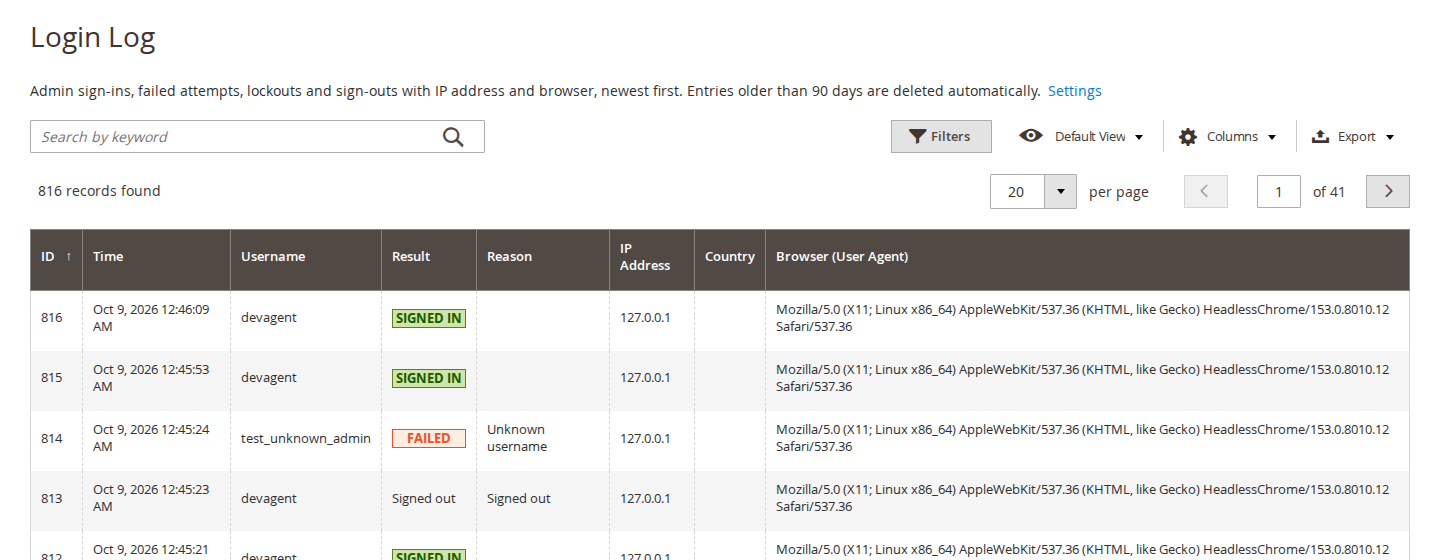Image resolution: width=1440 pixels, height=560 pixels.
Task: Click the 816 records found text
Action: 99,191
